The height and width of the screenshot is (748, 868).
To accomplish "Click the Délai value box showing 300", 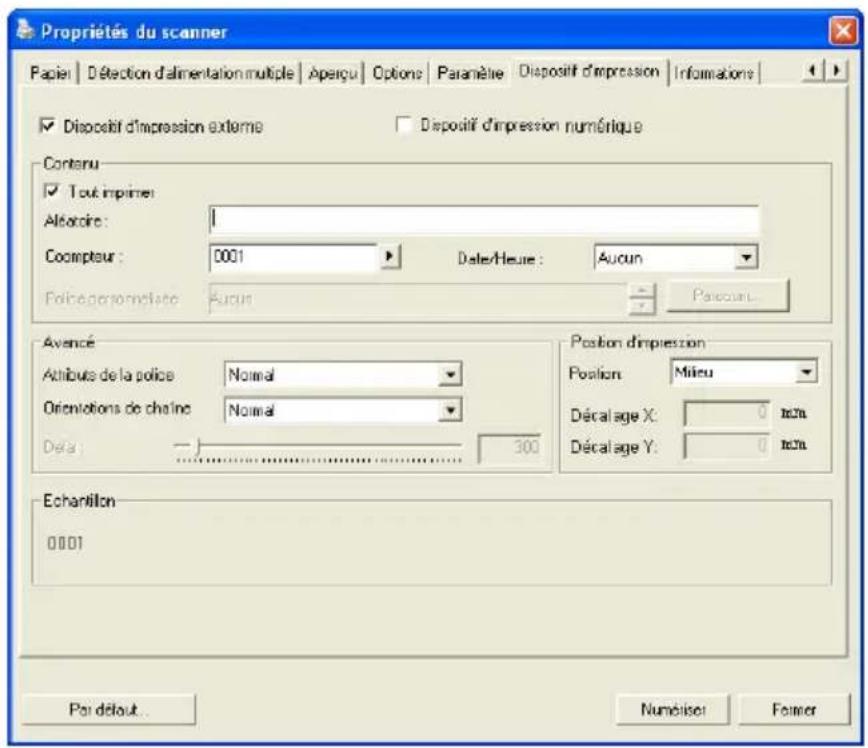I will coord(509,447).
